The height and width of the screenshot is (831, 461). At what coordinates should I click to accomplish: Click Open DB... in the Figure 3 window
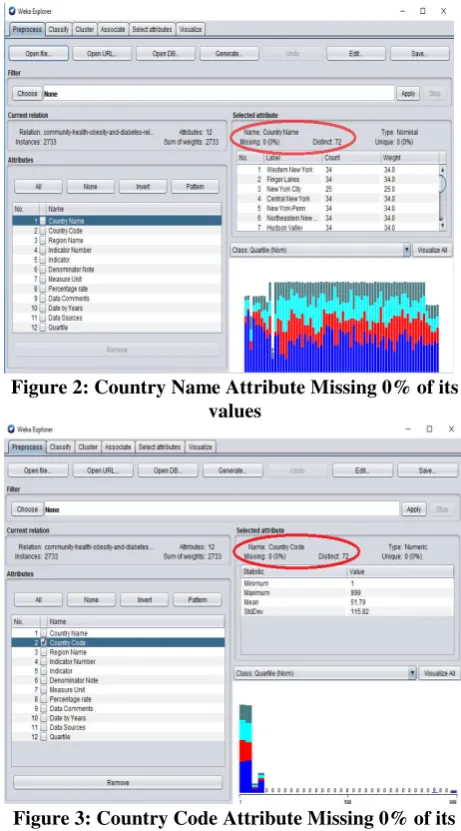pyautogui.click(x=167, y=471)
